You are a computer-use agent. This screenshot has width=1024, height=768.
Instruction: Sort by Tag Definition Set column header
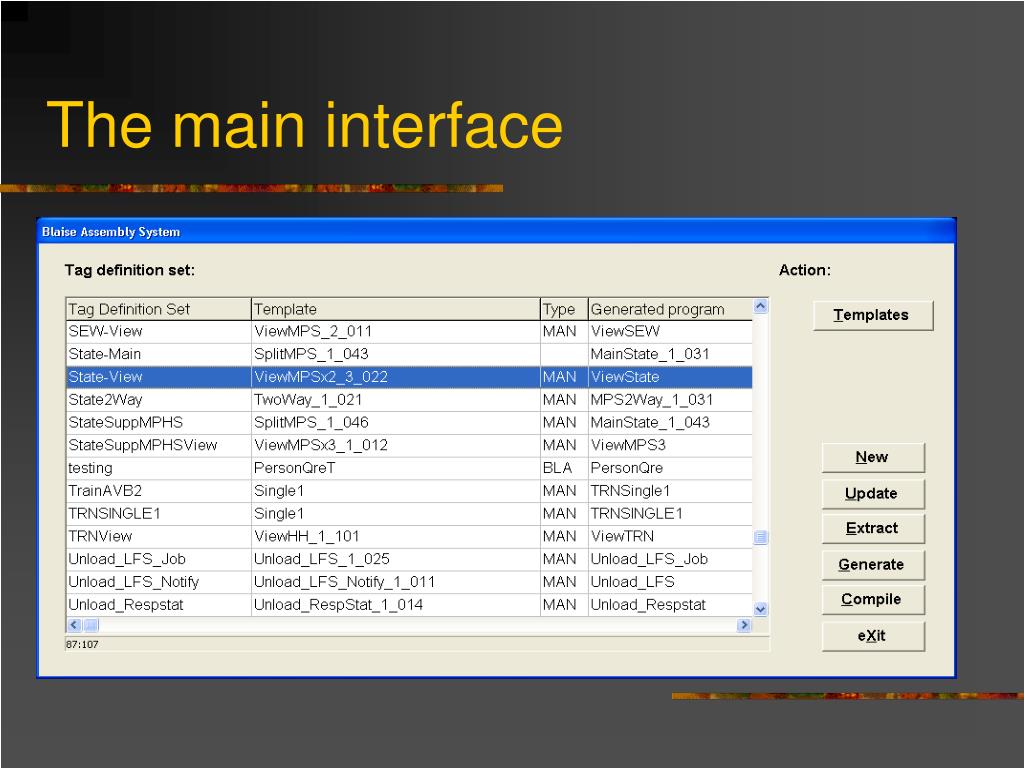[x=159, y=309]
